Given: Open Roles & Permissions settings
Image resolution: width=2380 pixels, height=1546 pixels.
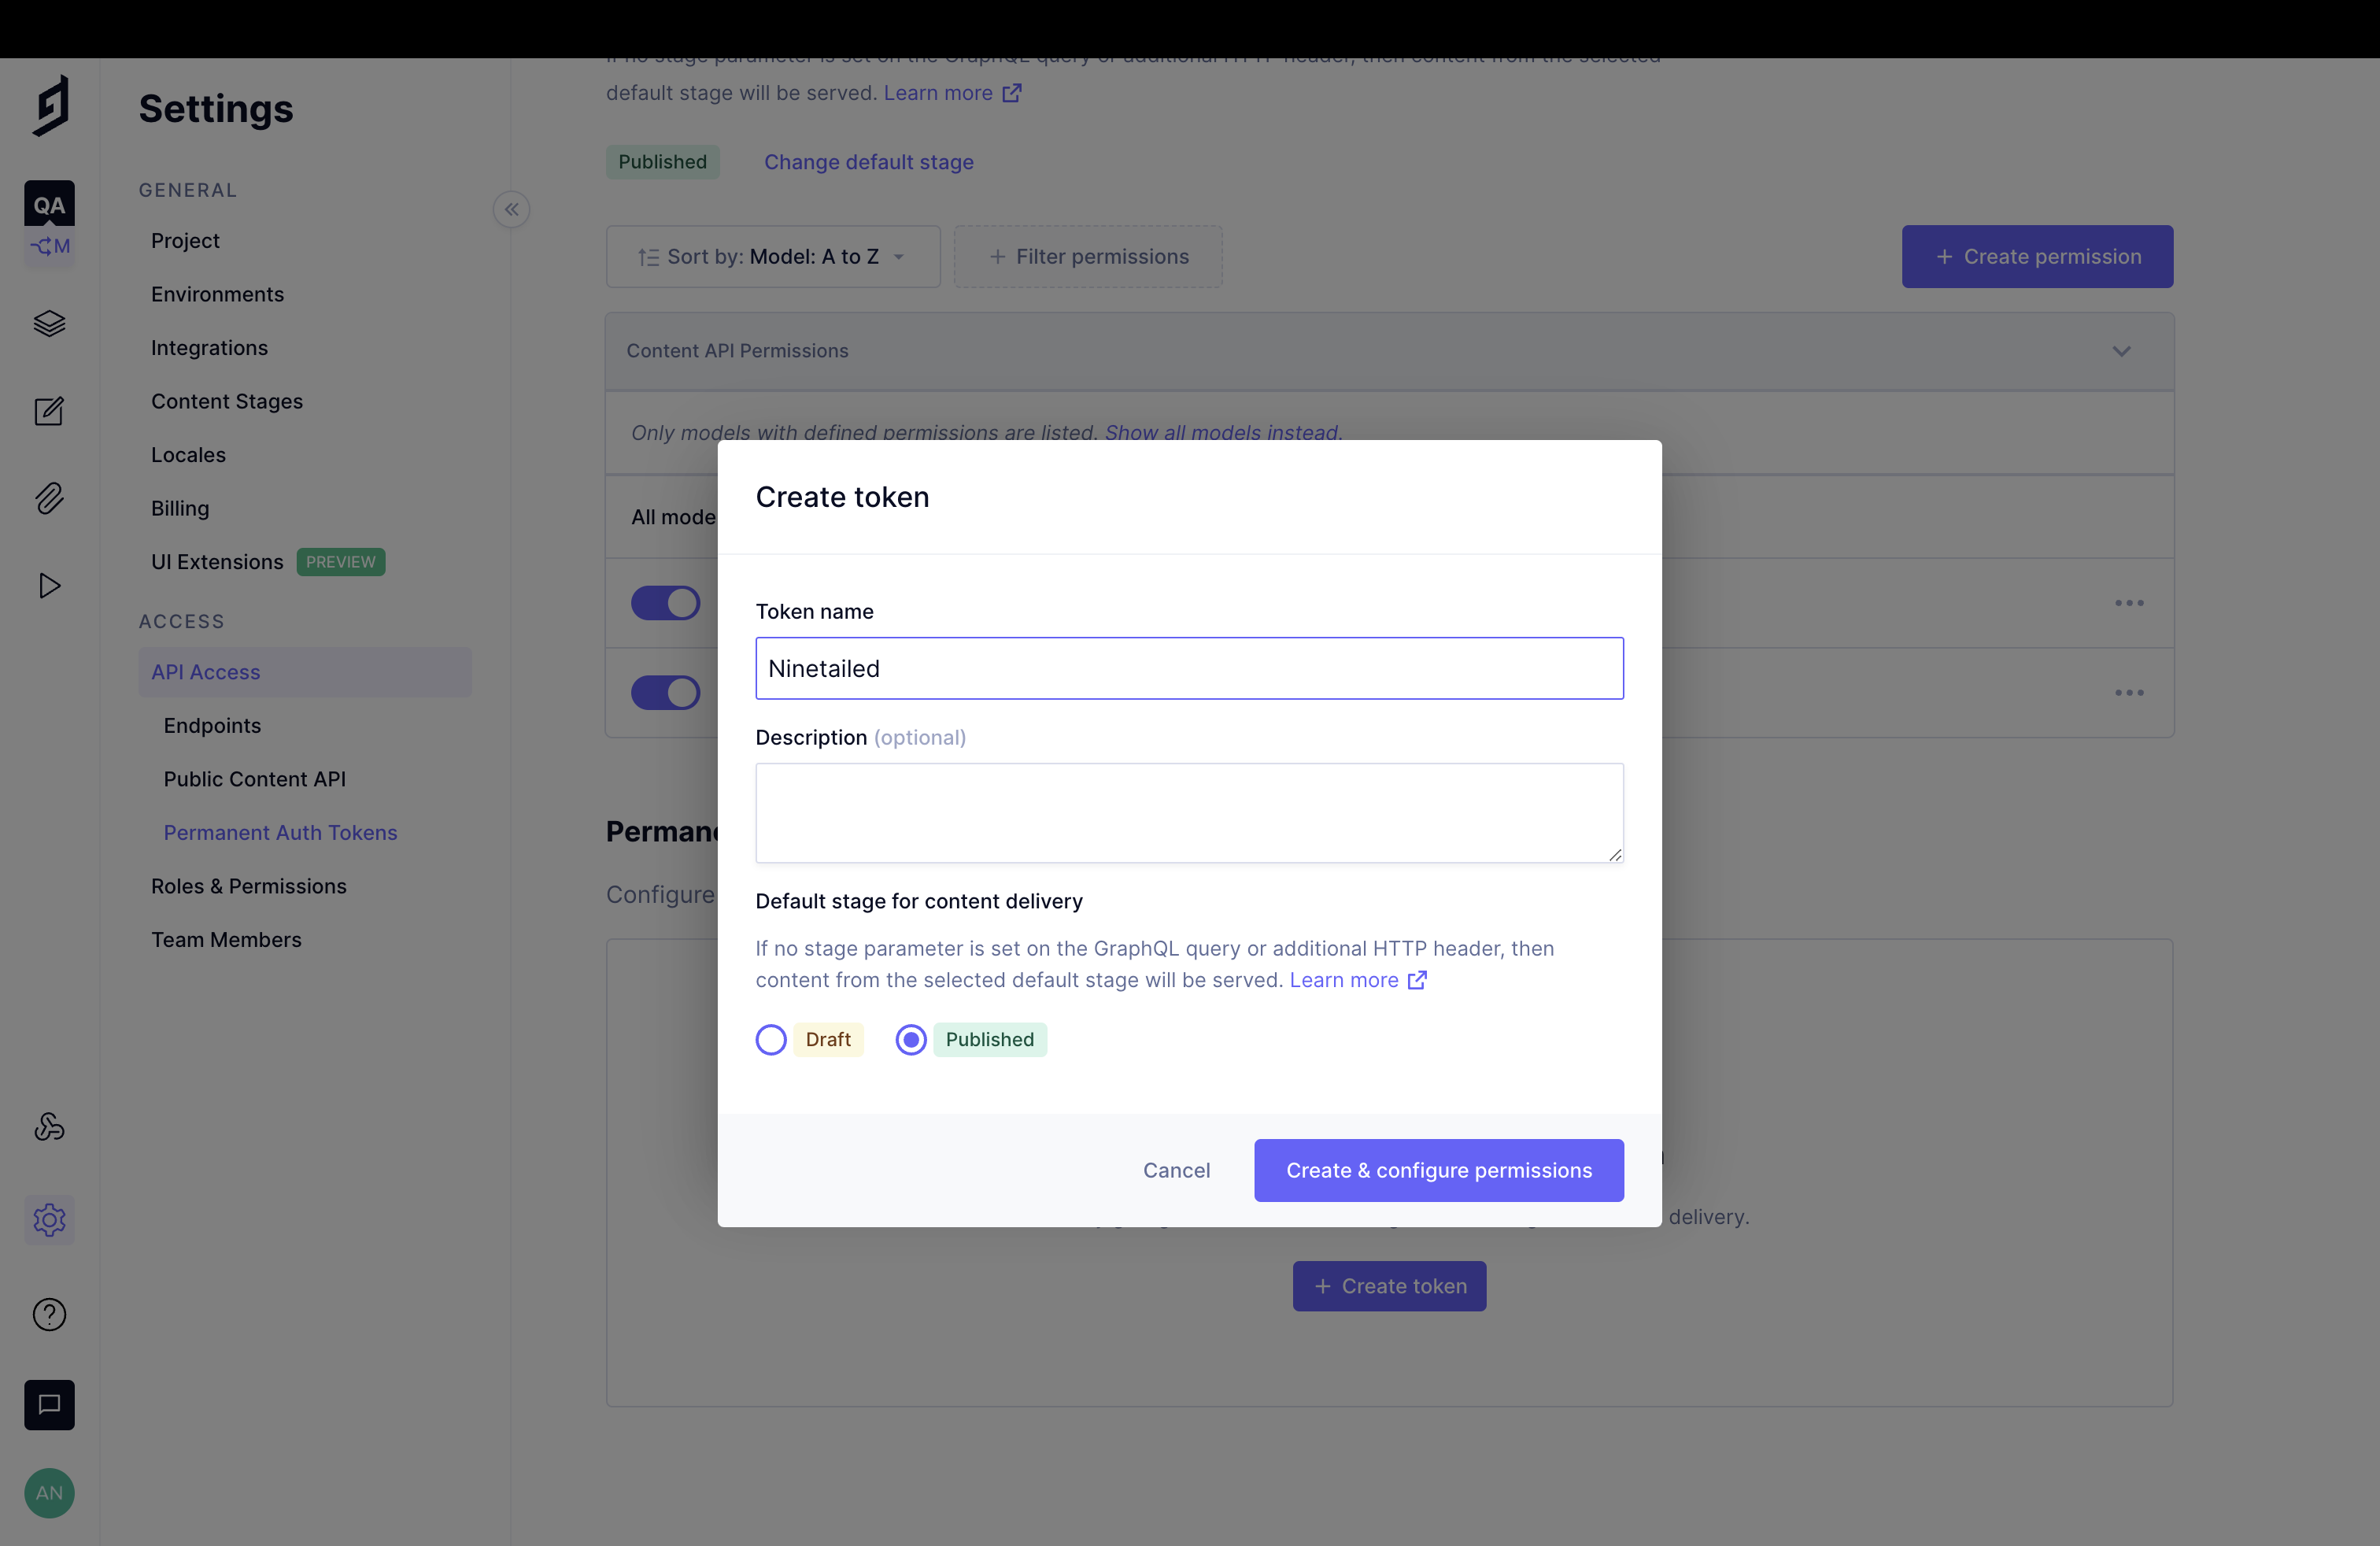Looking at the screenshot, I should click(248, 887).
